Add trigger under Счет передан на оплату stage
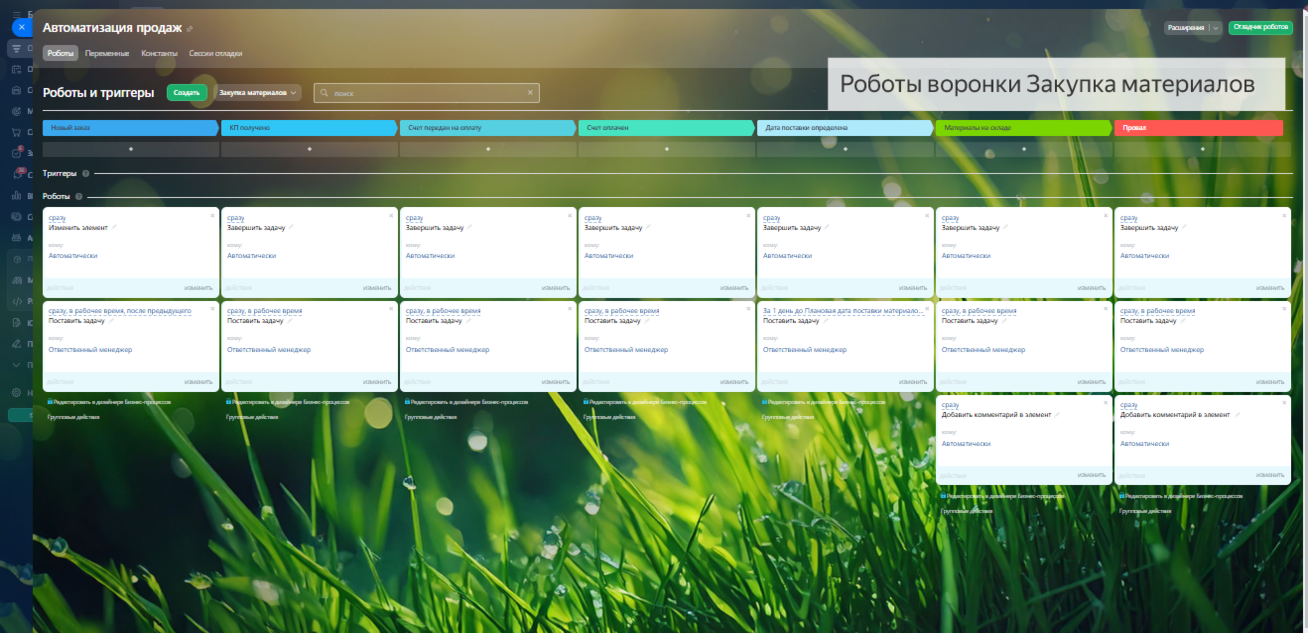 click(x=488, y=149)
